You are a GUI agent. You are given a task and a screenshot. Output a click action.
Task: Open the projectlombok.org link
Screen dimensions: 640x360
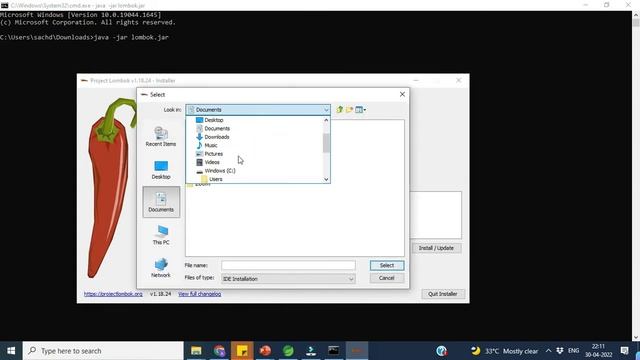click(x=113, y=294)
